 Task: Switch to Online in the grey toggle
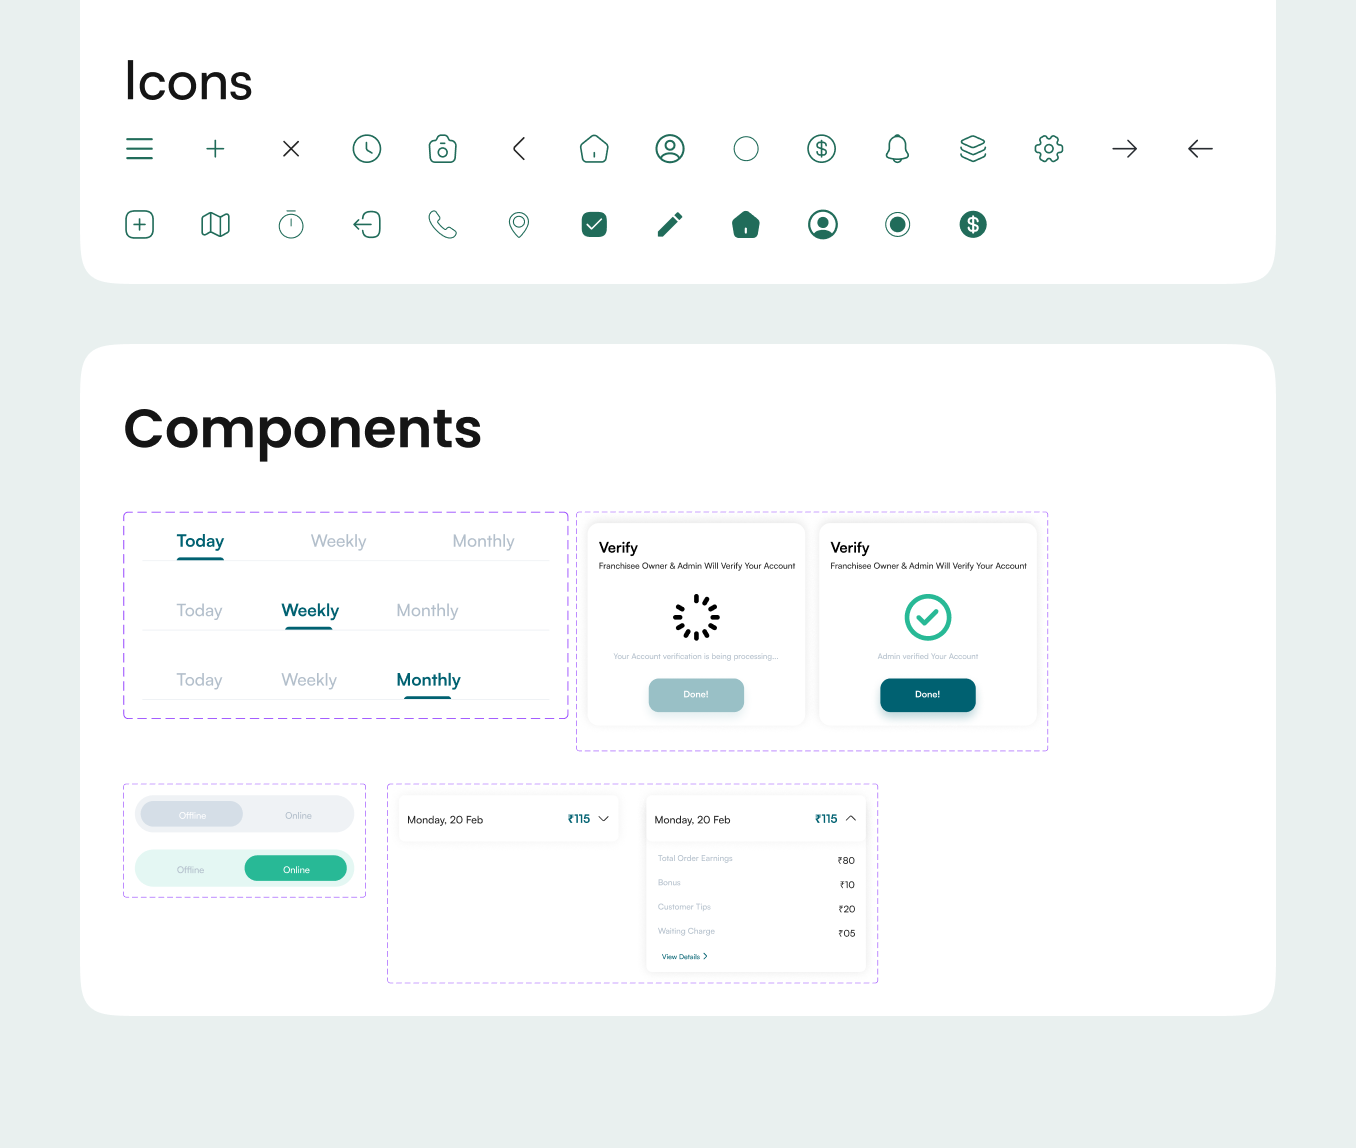298,815
